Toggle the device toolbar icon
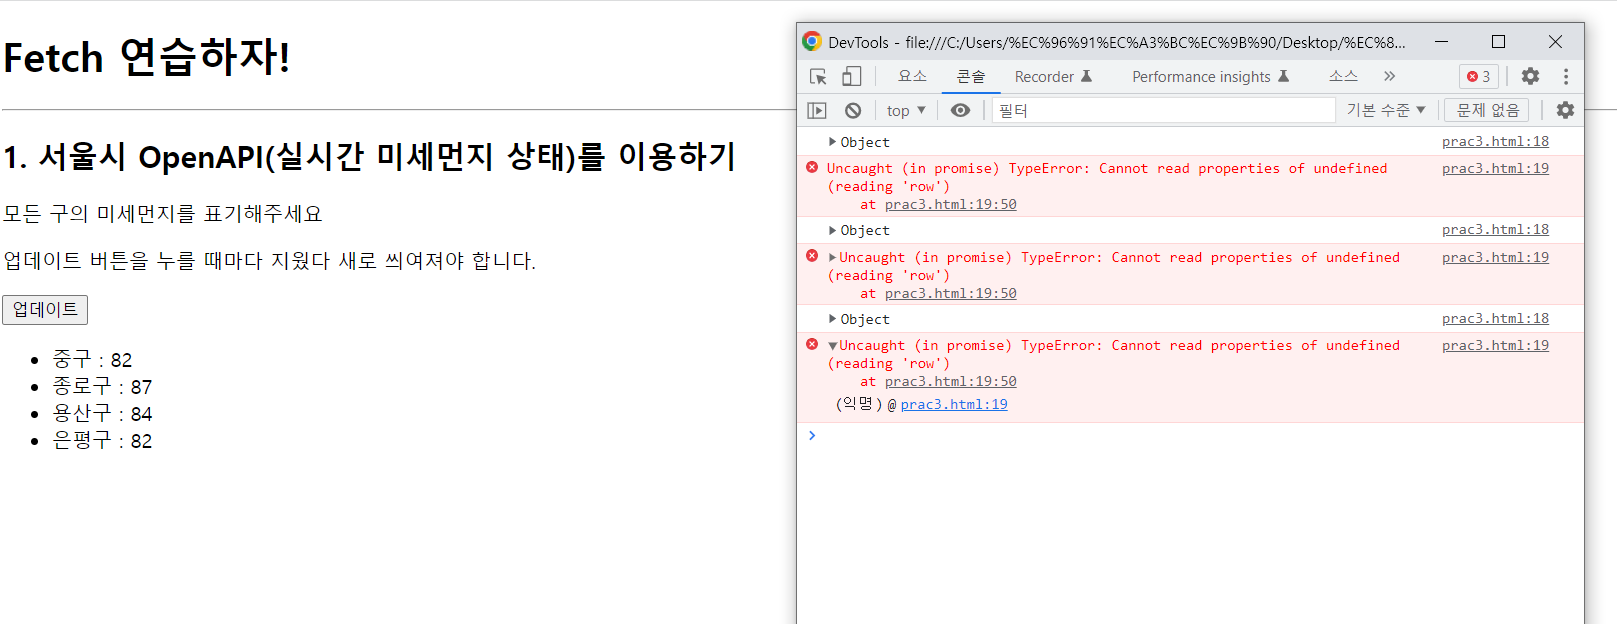Image resolution: width=1617 pixels, height=624 pixels. [x=851, y=77]
